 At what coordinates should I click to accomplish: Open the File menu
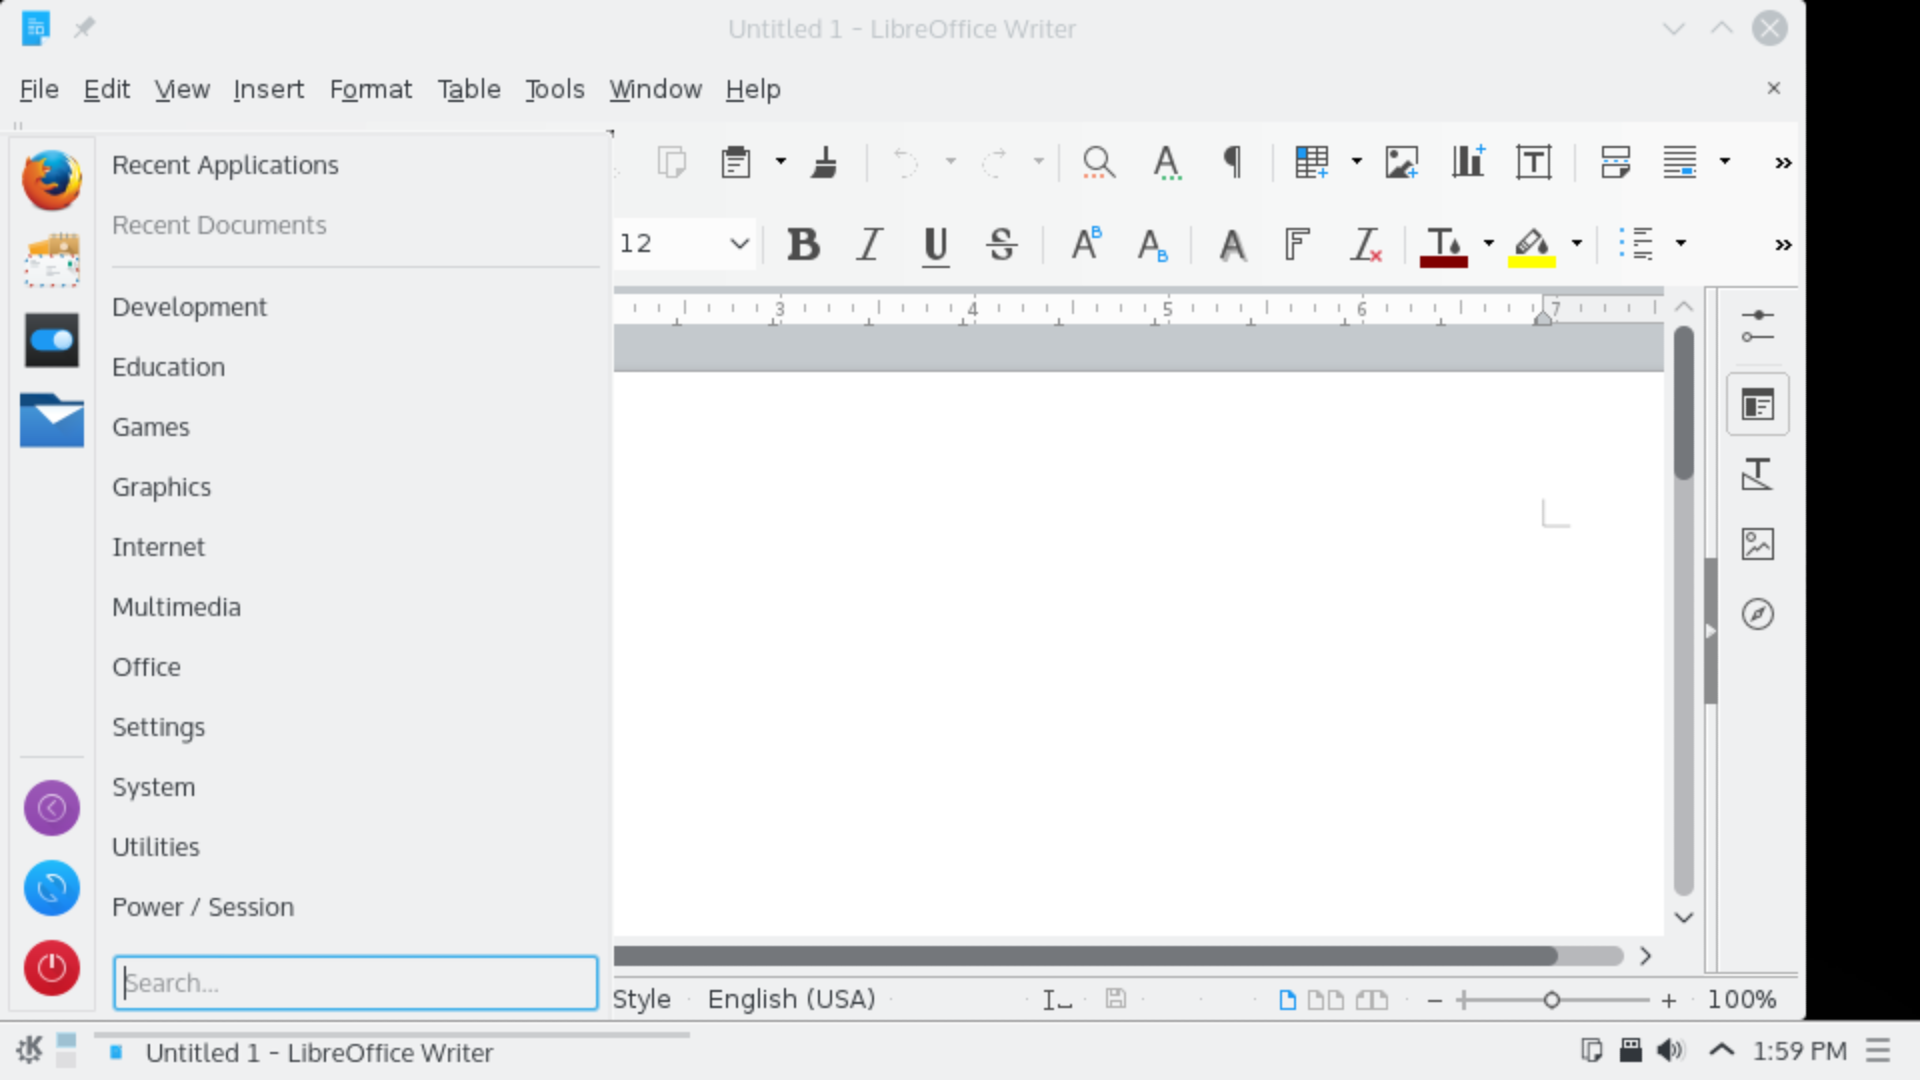pos(39,89)
